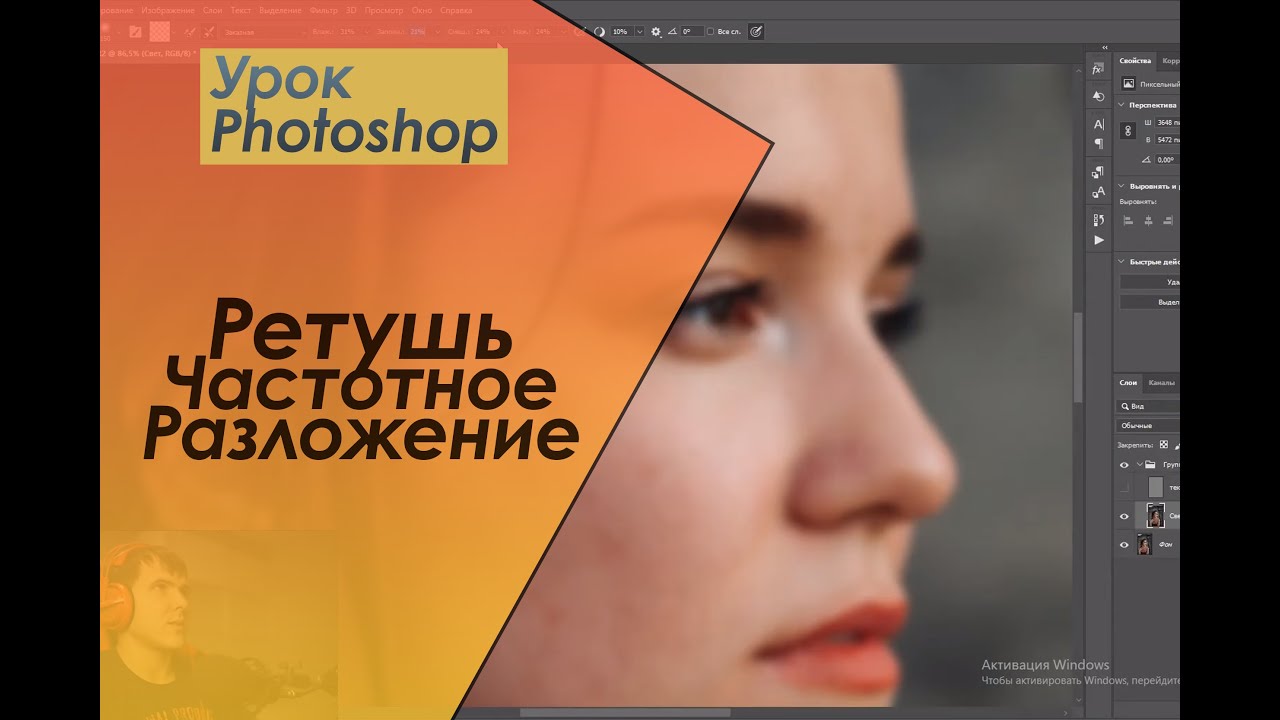Toggle lock transparent pixels in Layers
The width and height of the screenshot is (1280, 720).
pos(1164,445)
